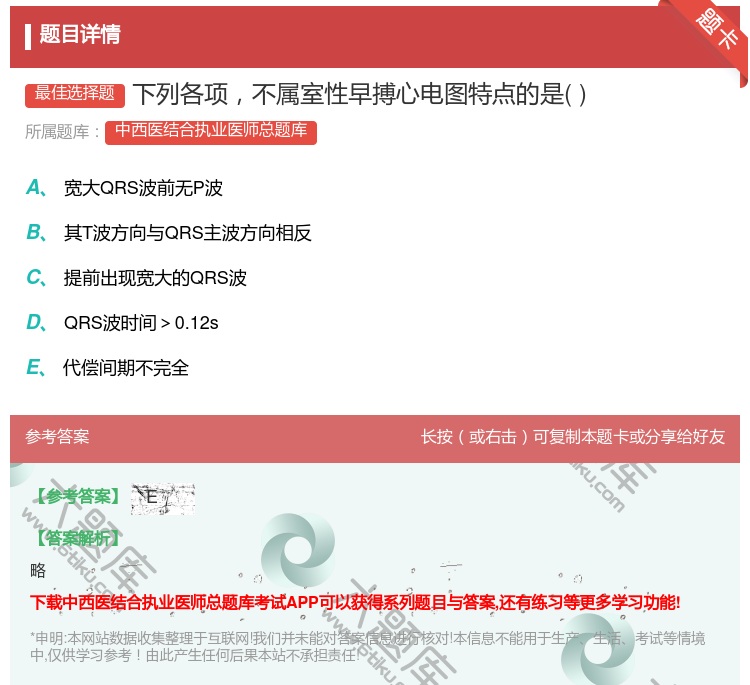Screen dimensions: 750x685
Task: Select option C 提前出现宽大的QRS波
Action: click(136, 278)
